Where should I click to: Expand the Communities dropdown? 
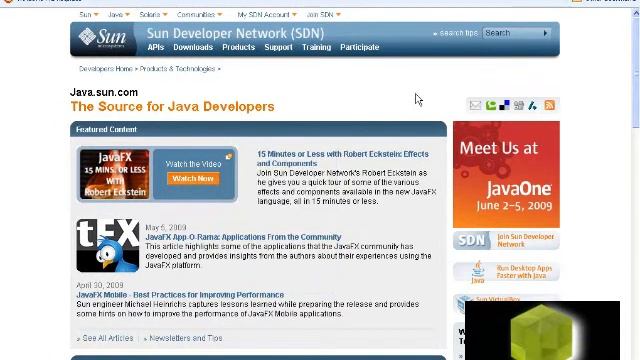coord(200,15)
